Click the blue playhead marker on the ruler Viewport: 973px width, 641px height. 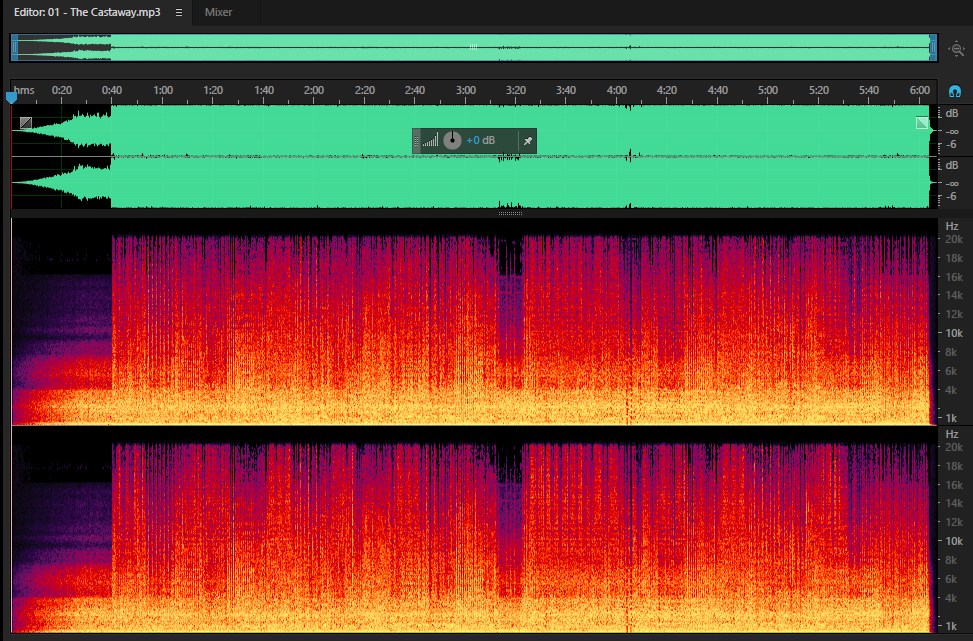click(11, 97)
